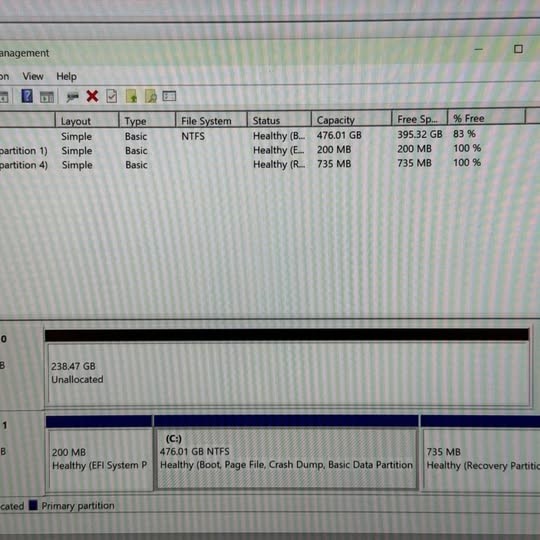Viewport: 540px width, 540px height.
Task: Select the 395.32 GB free space cell
Action: point(419,134)
